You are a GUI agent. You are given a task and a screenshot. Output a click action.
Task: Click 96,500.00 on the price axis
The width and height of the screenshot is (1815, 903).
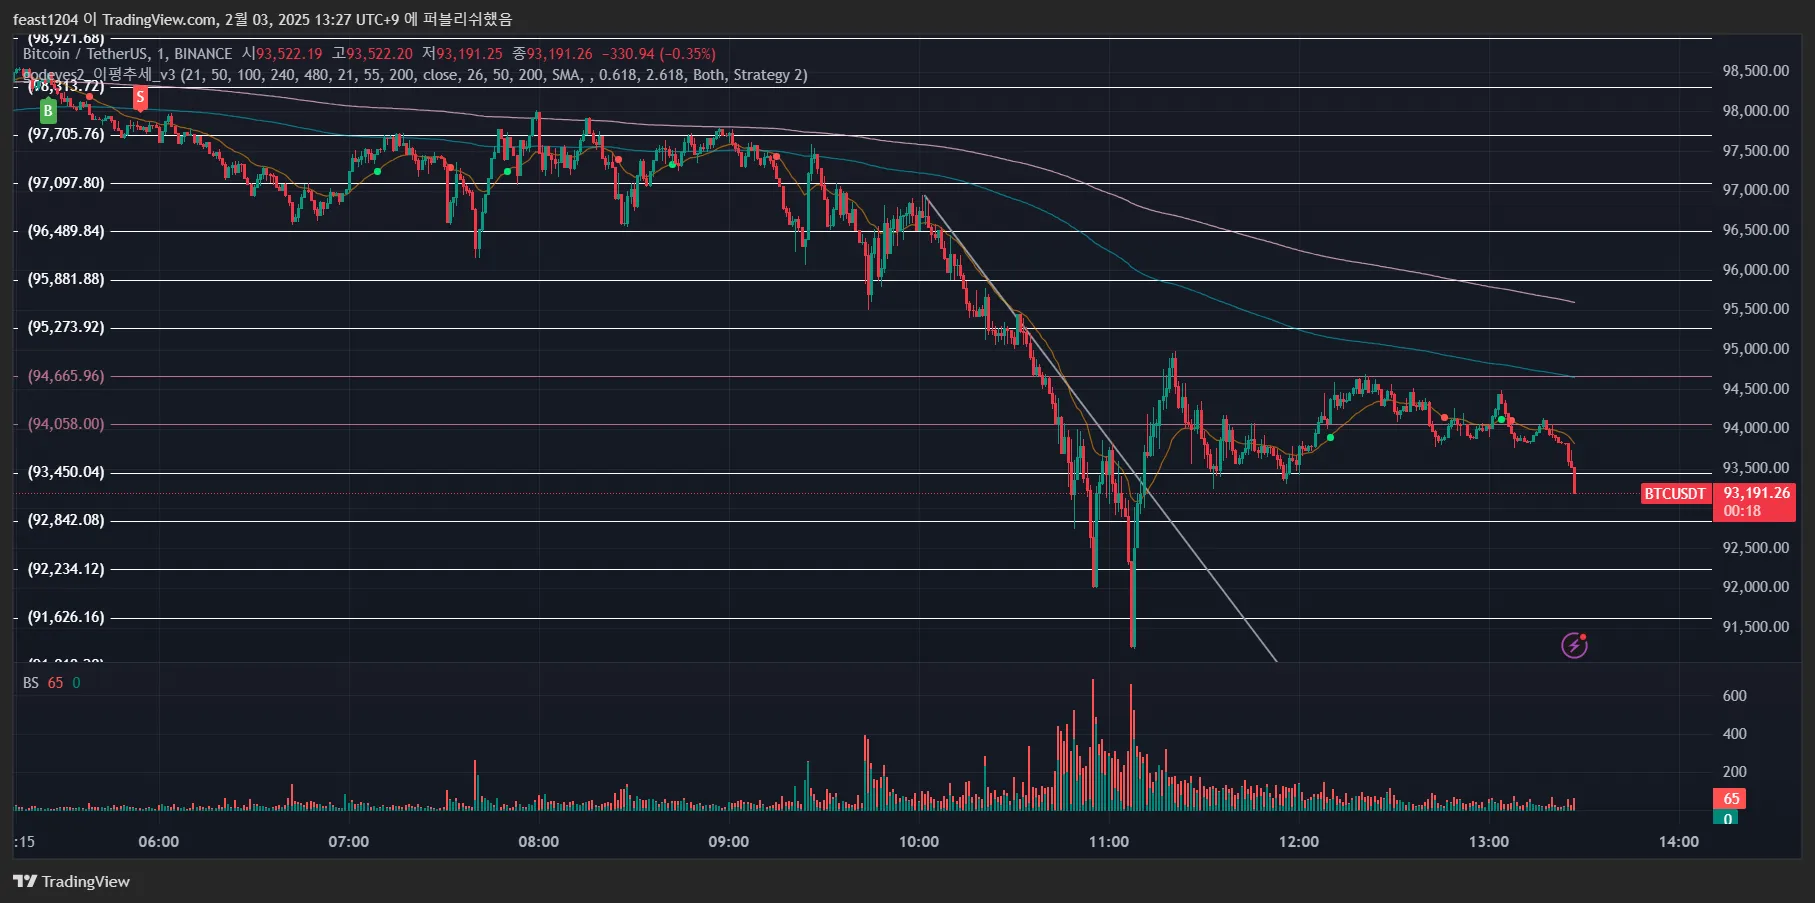pos(1755,230)
